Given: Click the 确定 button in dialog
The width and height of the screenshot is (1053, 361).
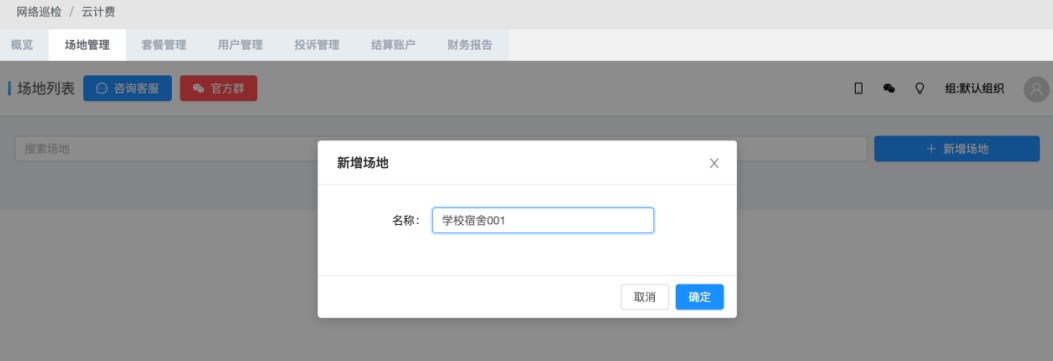Looking at the screenshot, I should 700,297.
